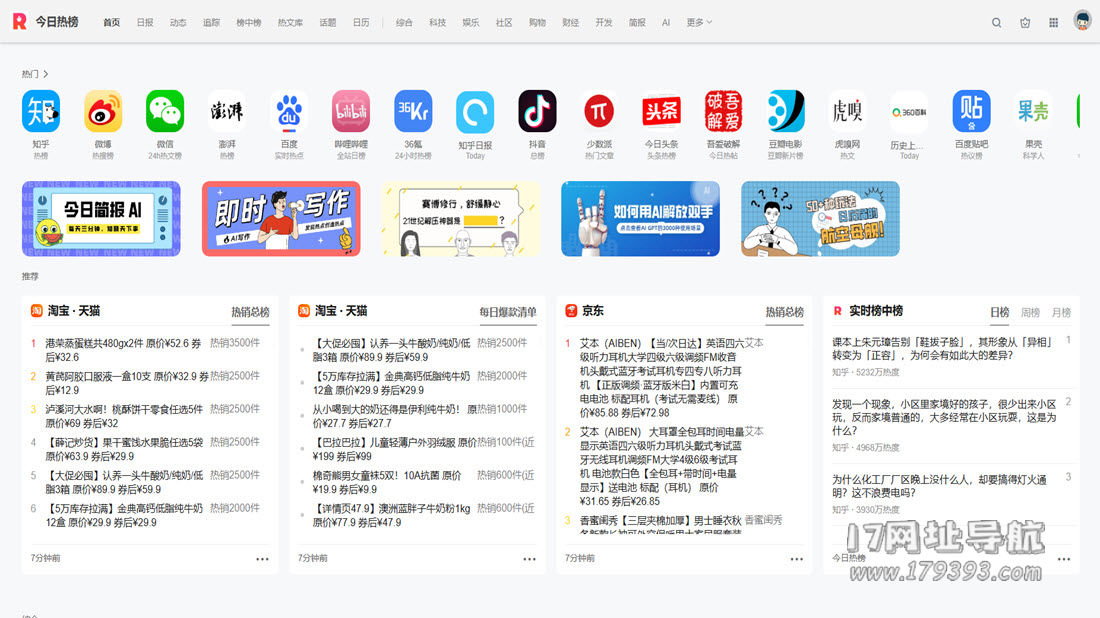
Task: Open the apps grid icon in header
Action: pyautogui.click(x=1053, y=22)
